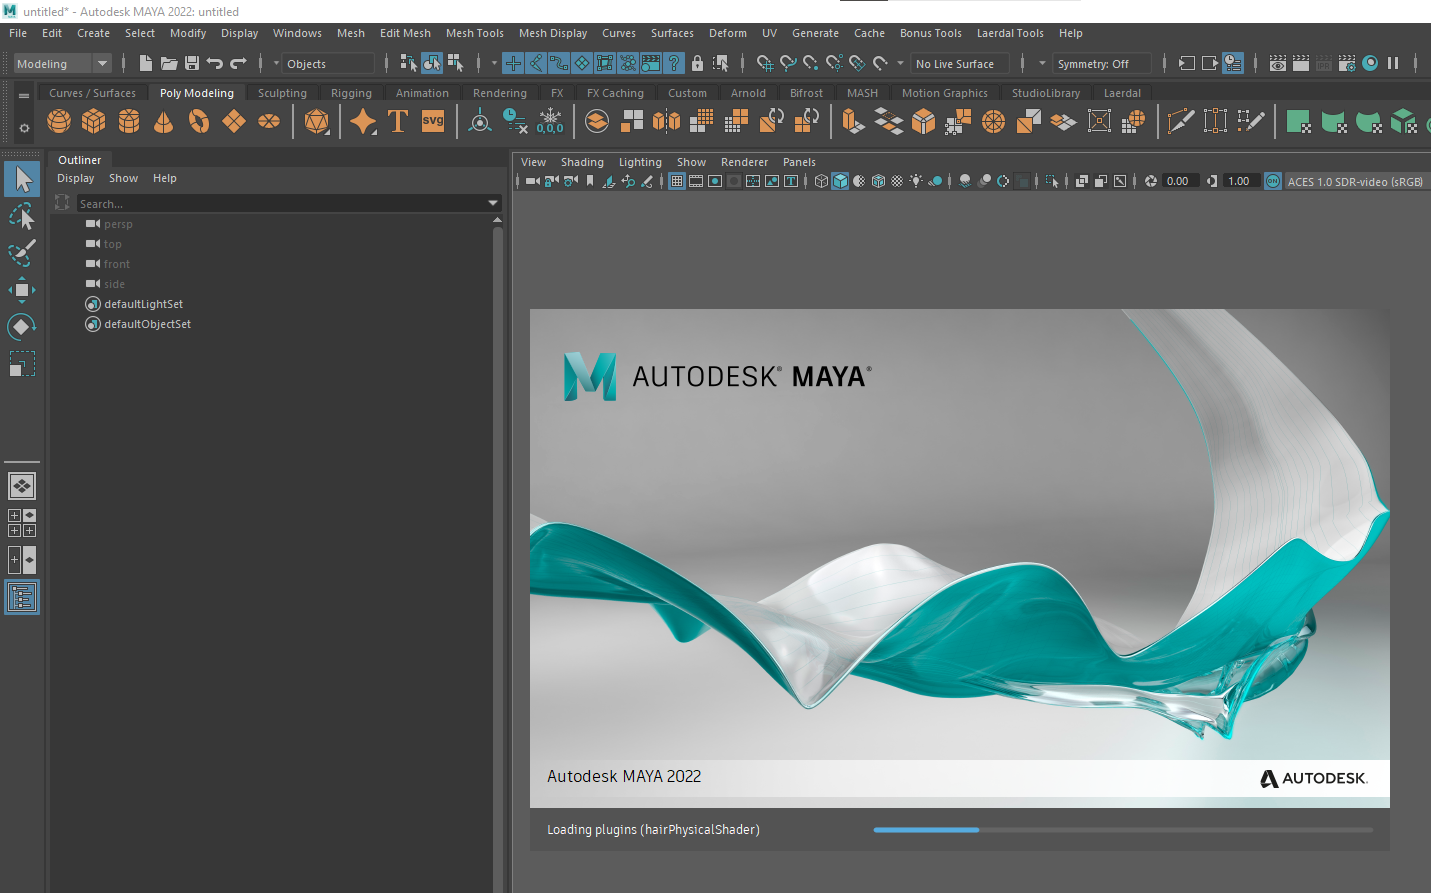Switch to the Arnold shelf tab
Image resolution: width=1431 pixels, height=893 pixels.
[x=748, y=93]
